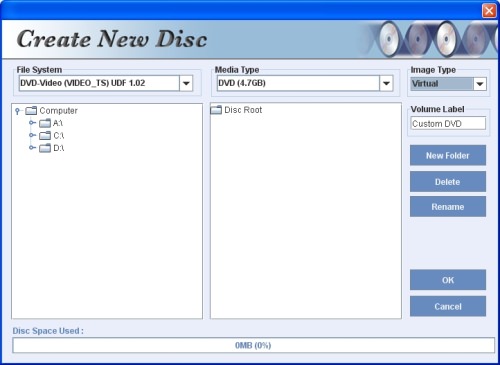Open the File System dropdown arrow
The image size is (500, 365).
click(186, 83)
